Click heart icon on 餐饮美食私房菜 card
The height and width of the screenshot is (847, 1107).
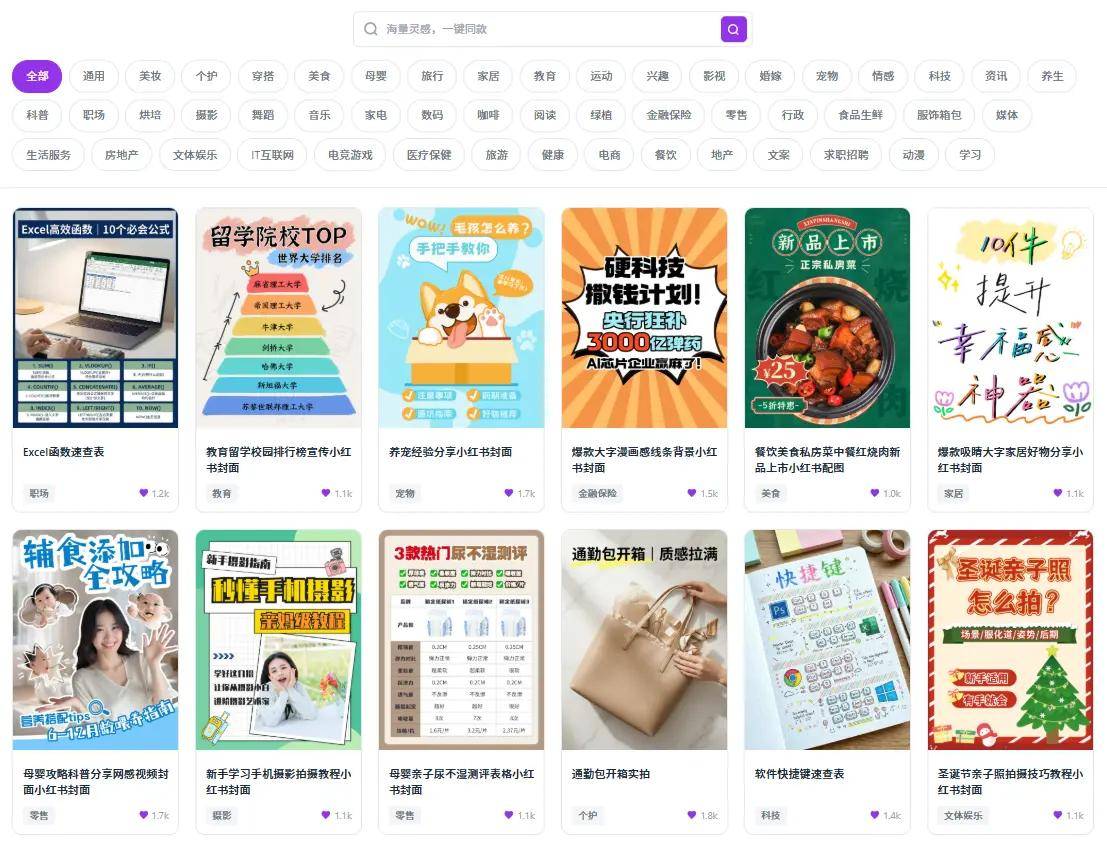[875, 493]
